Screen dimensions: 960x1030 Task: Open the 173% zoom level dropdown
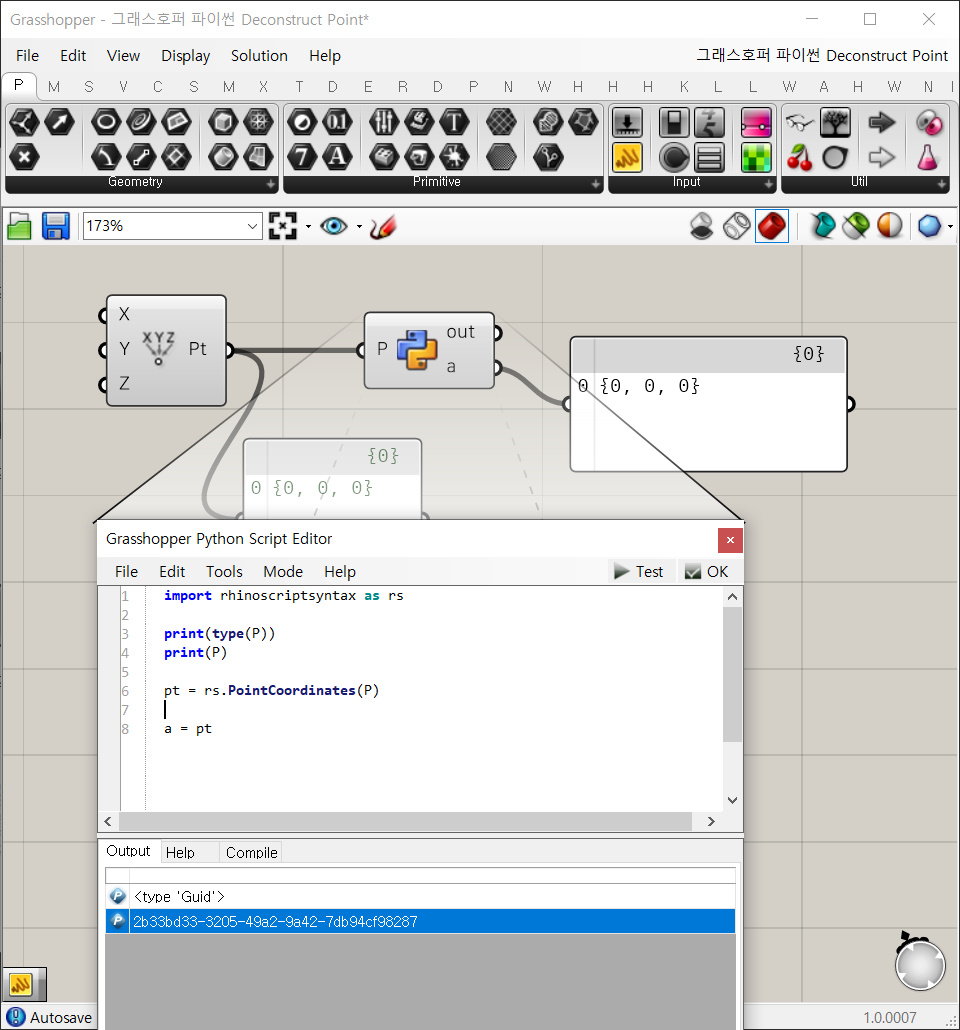point(252,227)
